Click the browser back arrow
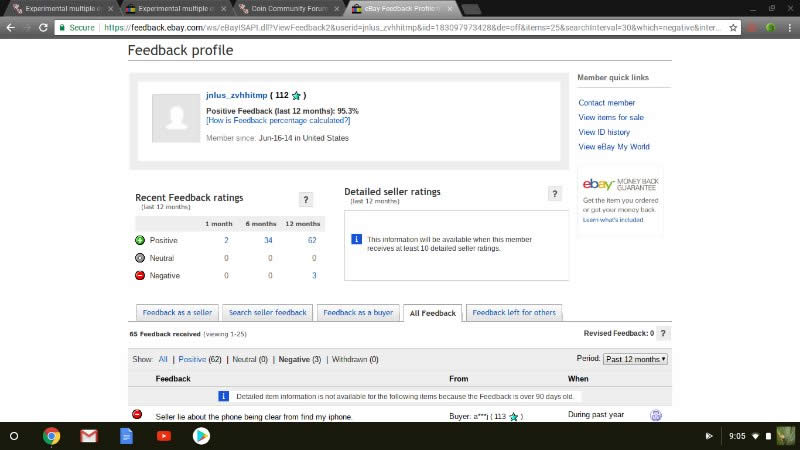This screenshot has width=800, height=450. (x=11, y=28)
